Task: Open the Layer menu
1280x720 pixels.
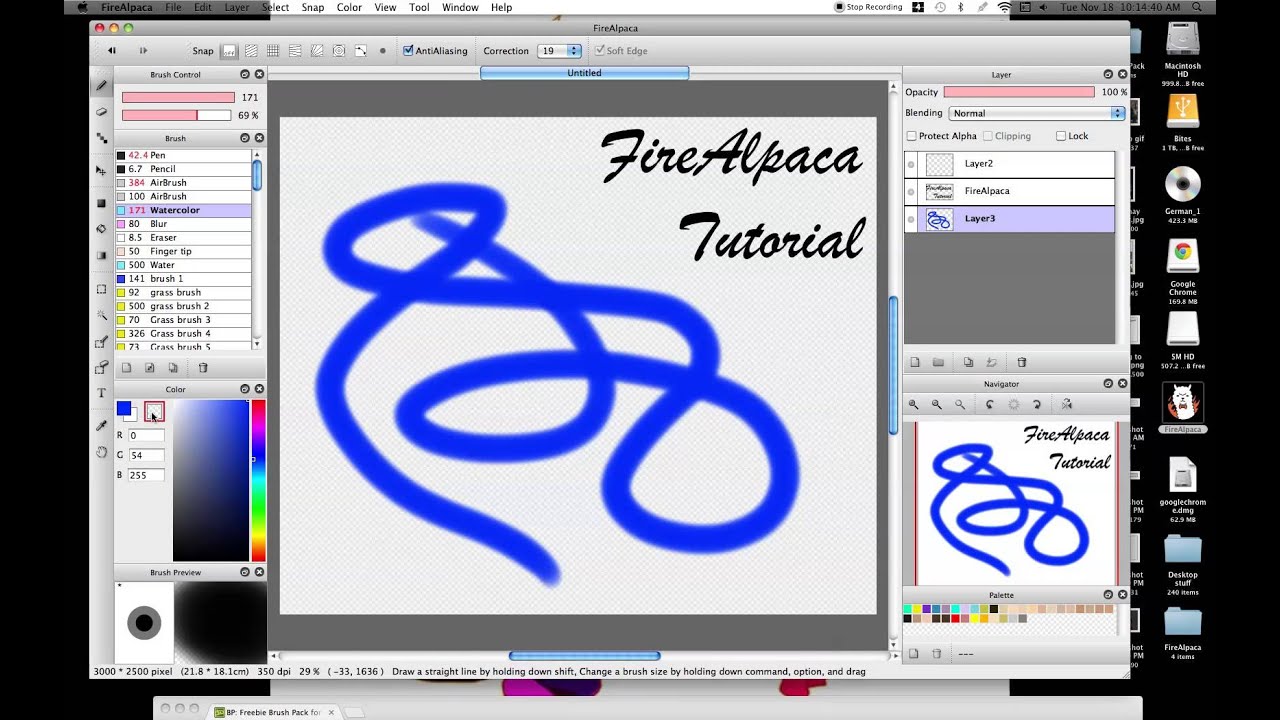Action: (237, 7)
